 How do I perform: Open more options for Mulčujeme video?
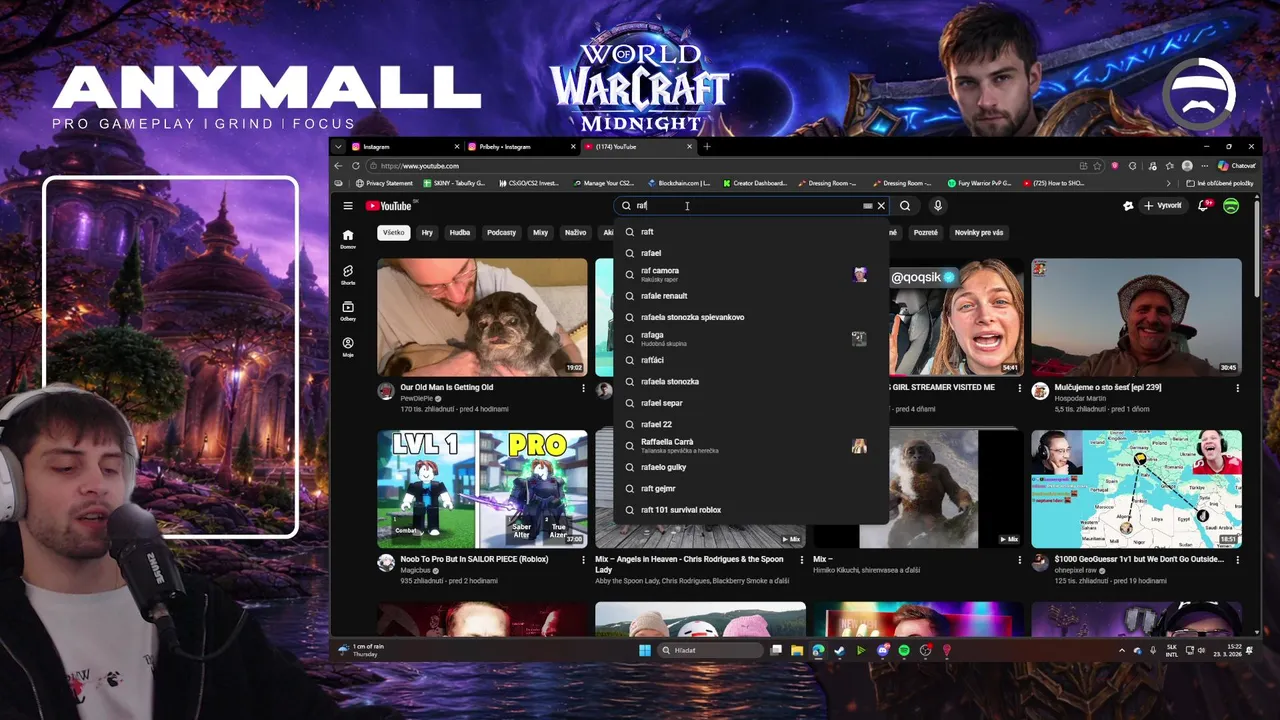[1237, 388]
